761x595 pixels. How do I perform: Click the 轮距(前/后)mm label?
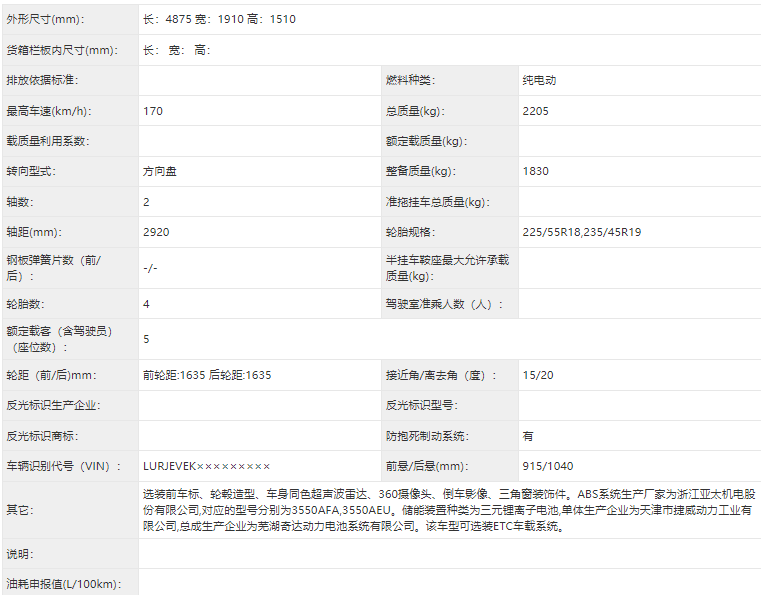click(x=51, y=375)
